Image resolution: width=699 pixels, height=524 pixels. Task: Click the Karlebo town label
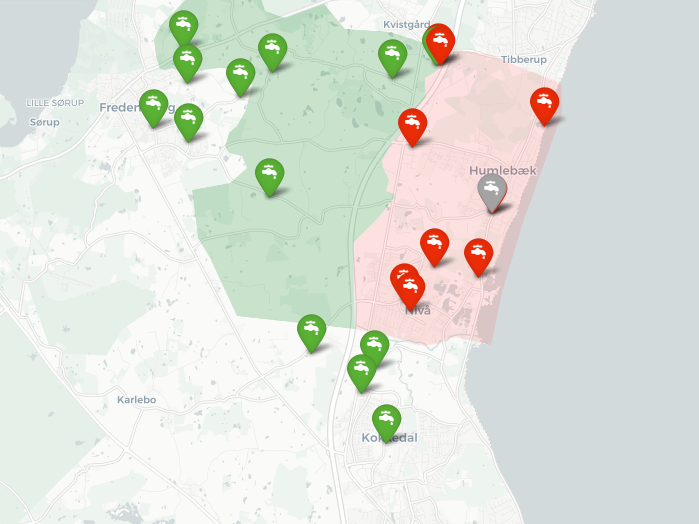click(x=136, y=400)
